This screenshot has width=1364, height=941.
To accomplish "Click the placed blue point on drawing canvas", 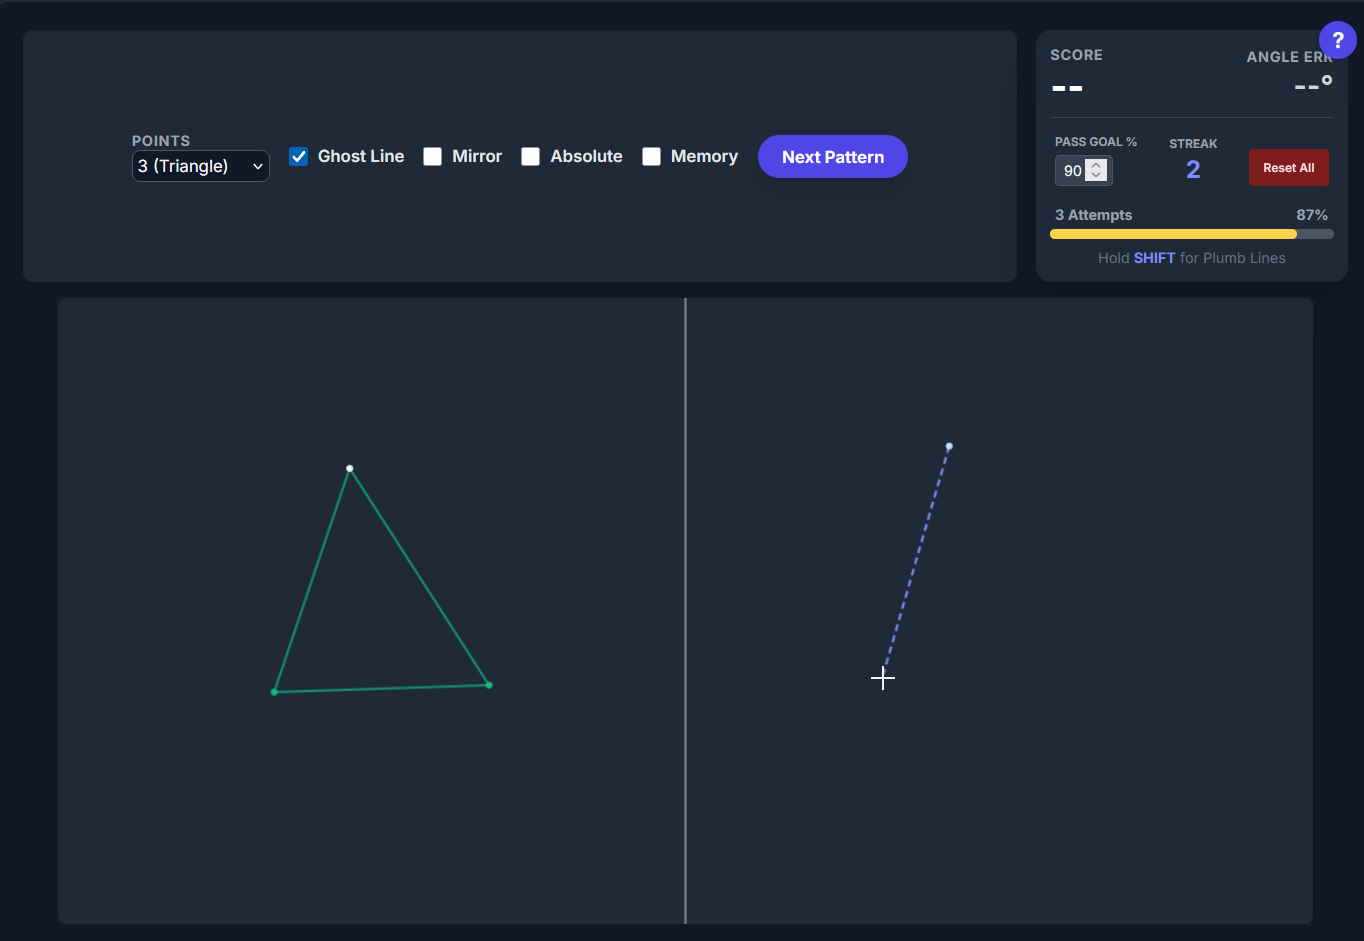I will click(x=949, y=446).
